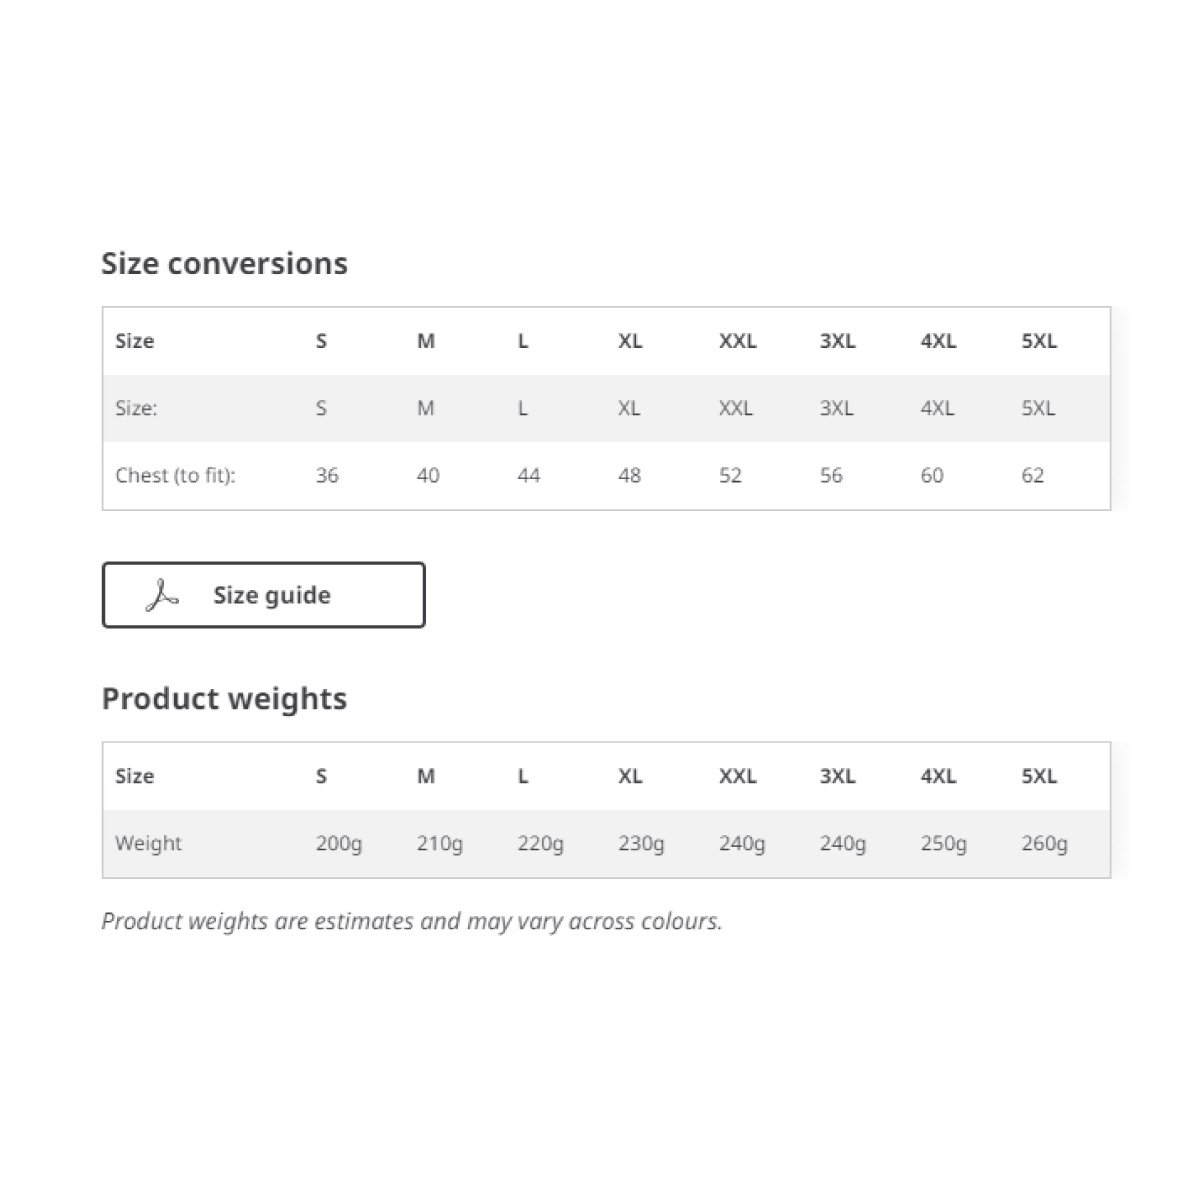
Task: Click the product weights estimate disclaimer text
Action: tap(412, 921)
